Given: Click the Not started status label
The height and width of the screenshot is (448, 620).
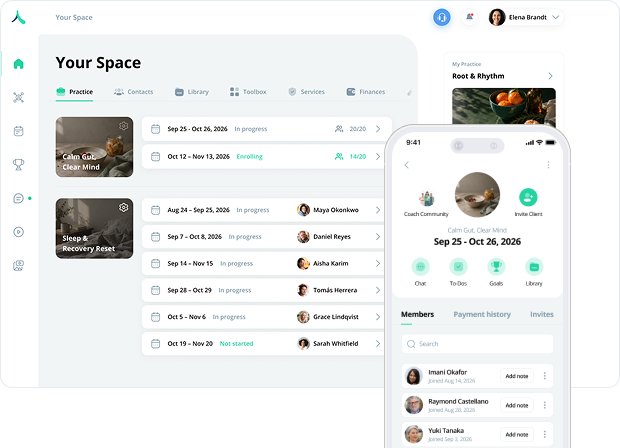Looking at the screenshot, I should [236, 344].
